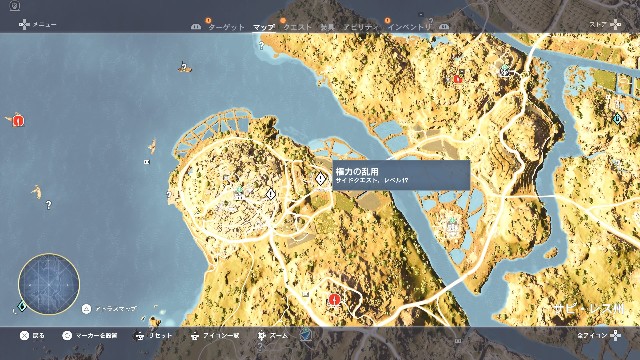Click the question mark near the small southwestern boat
The image size is (640, 360).
point(49,204)
